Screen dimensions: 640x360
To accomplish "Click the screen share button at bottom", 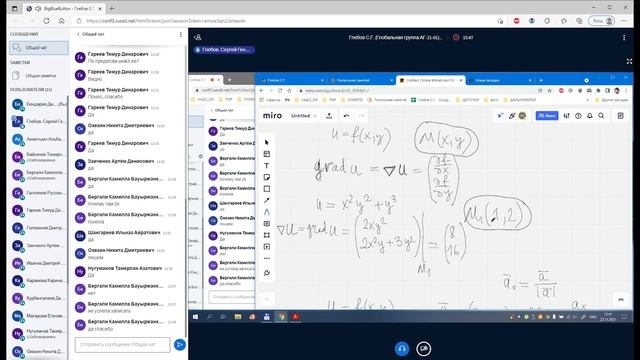I will pos(424,349).
